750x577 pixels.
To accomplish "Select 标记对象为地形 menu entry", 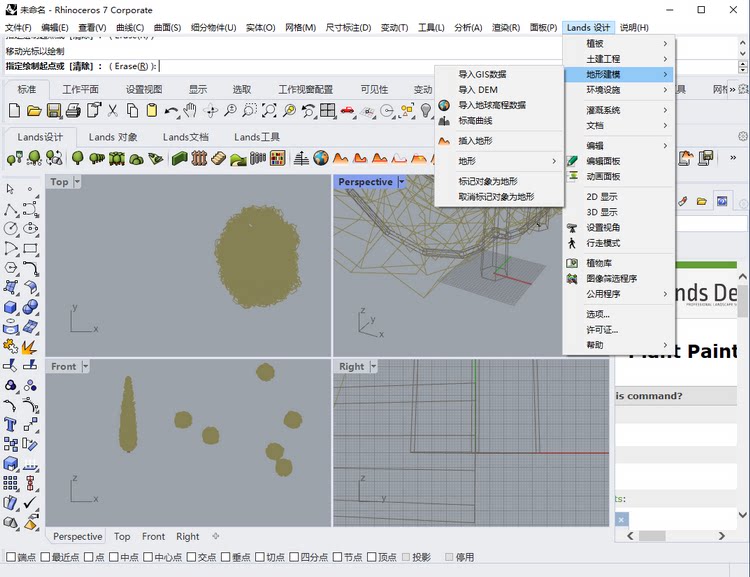I will pos(499,181).
